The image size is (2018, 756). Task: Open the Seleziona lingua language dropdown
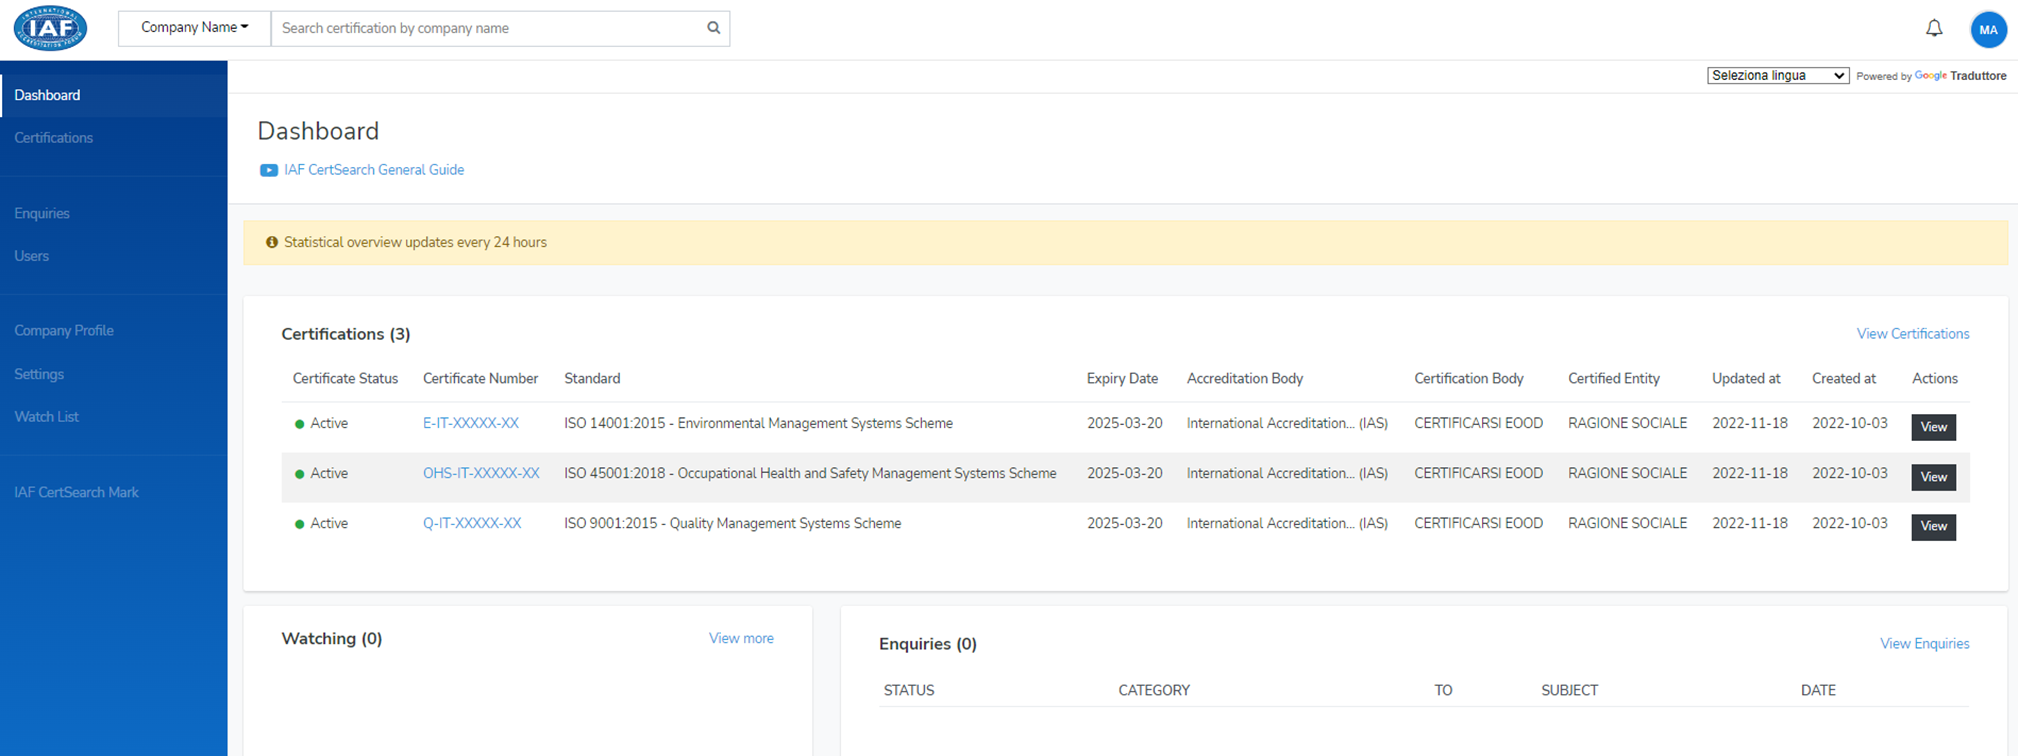1777,76
